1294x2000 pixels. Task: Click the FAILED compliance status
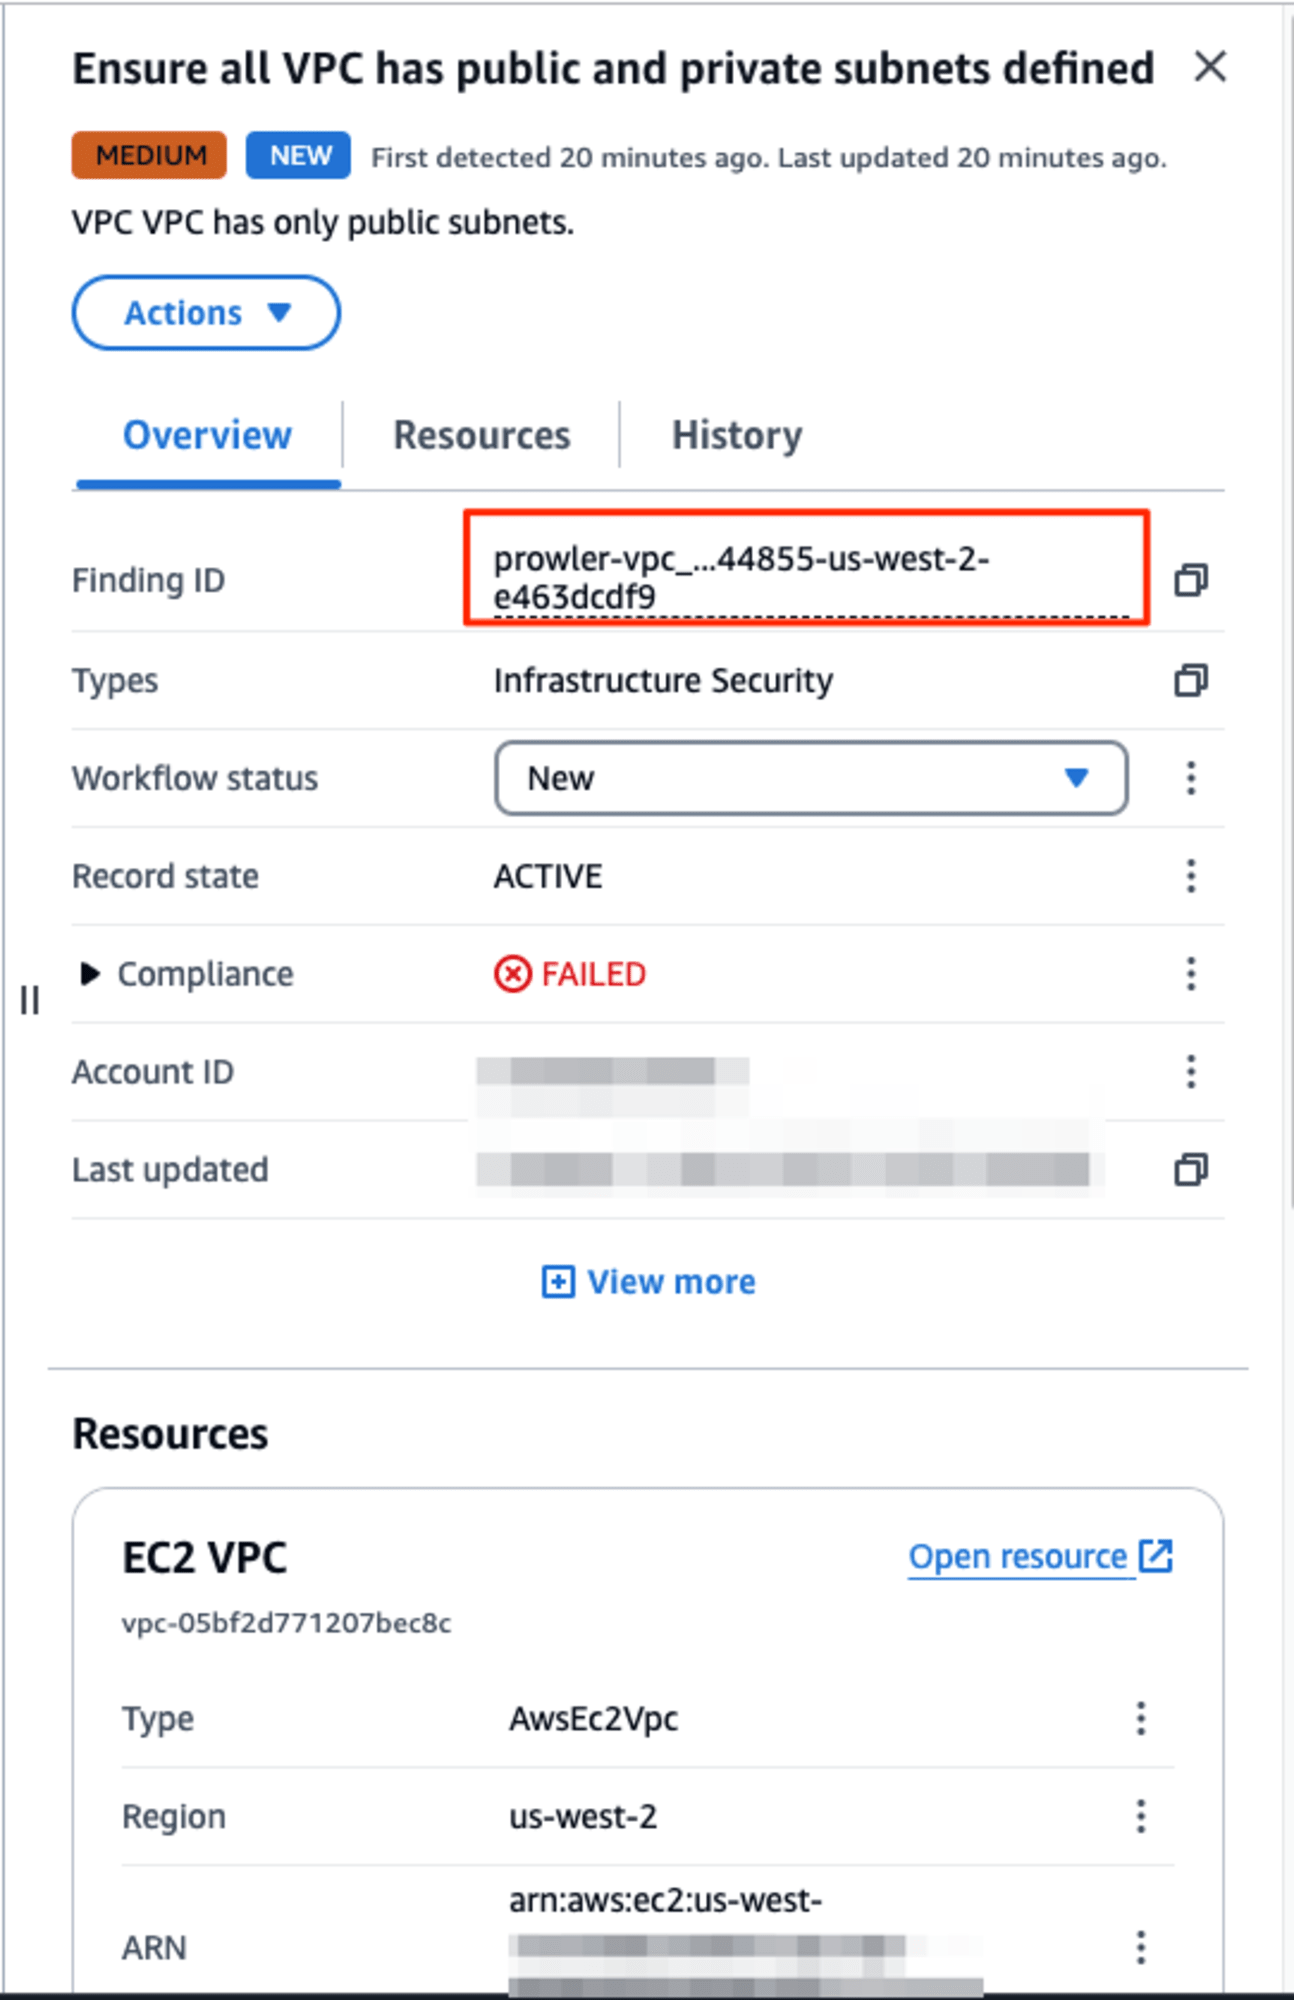[x=593, y=974]
